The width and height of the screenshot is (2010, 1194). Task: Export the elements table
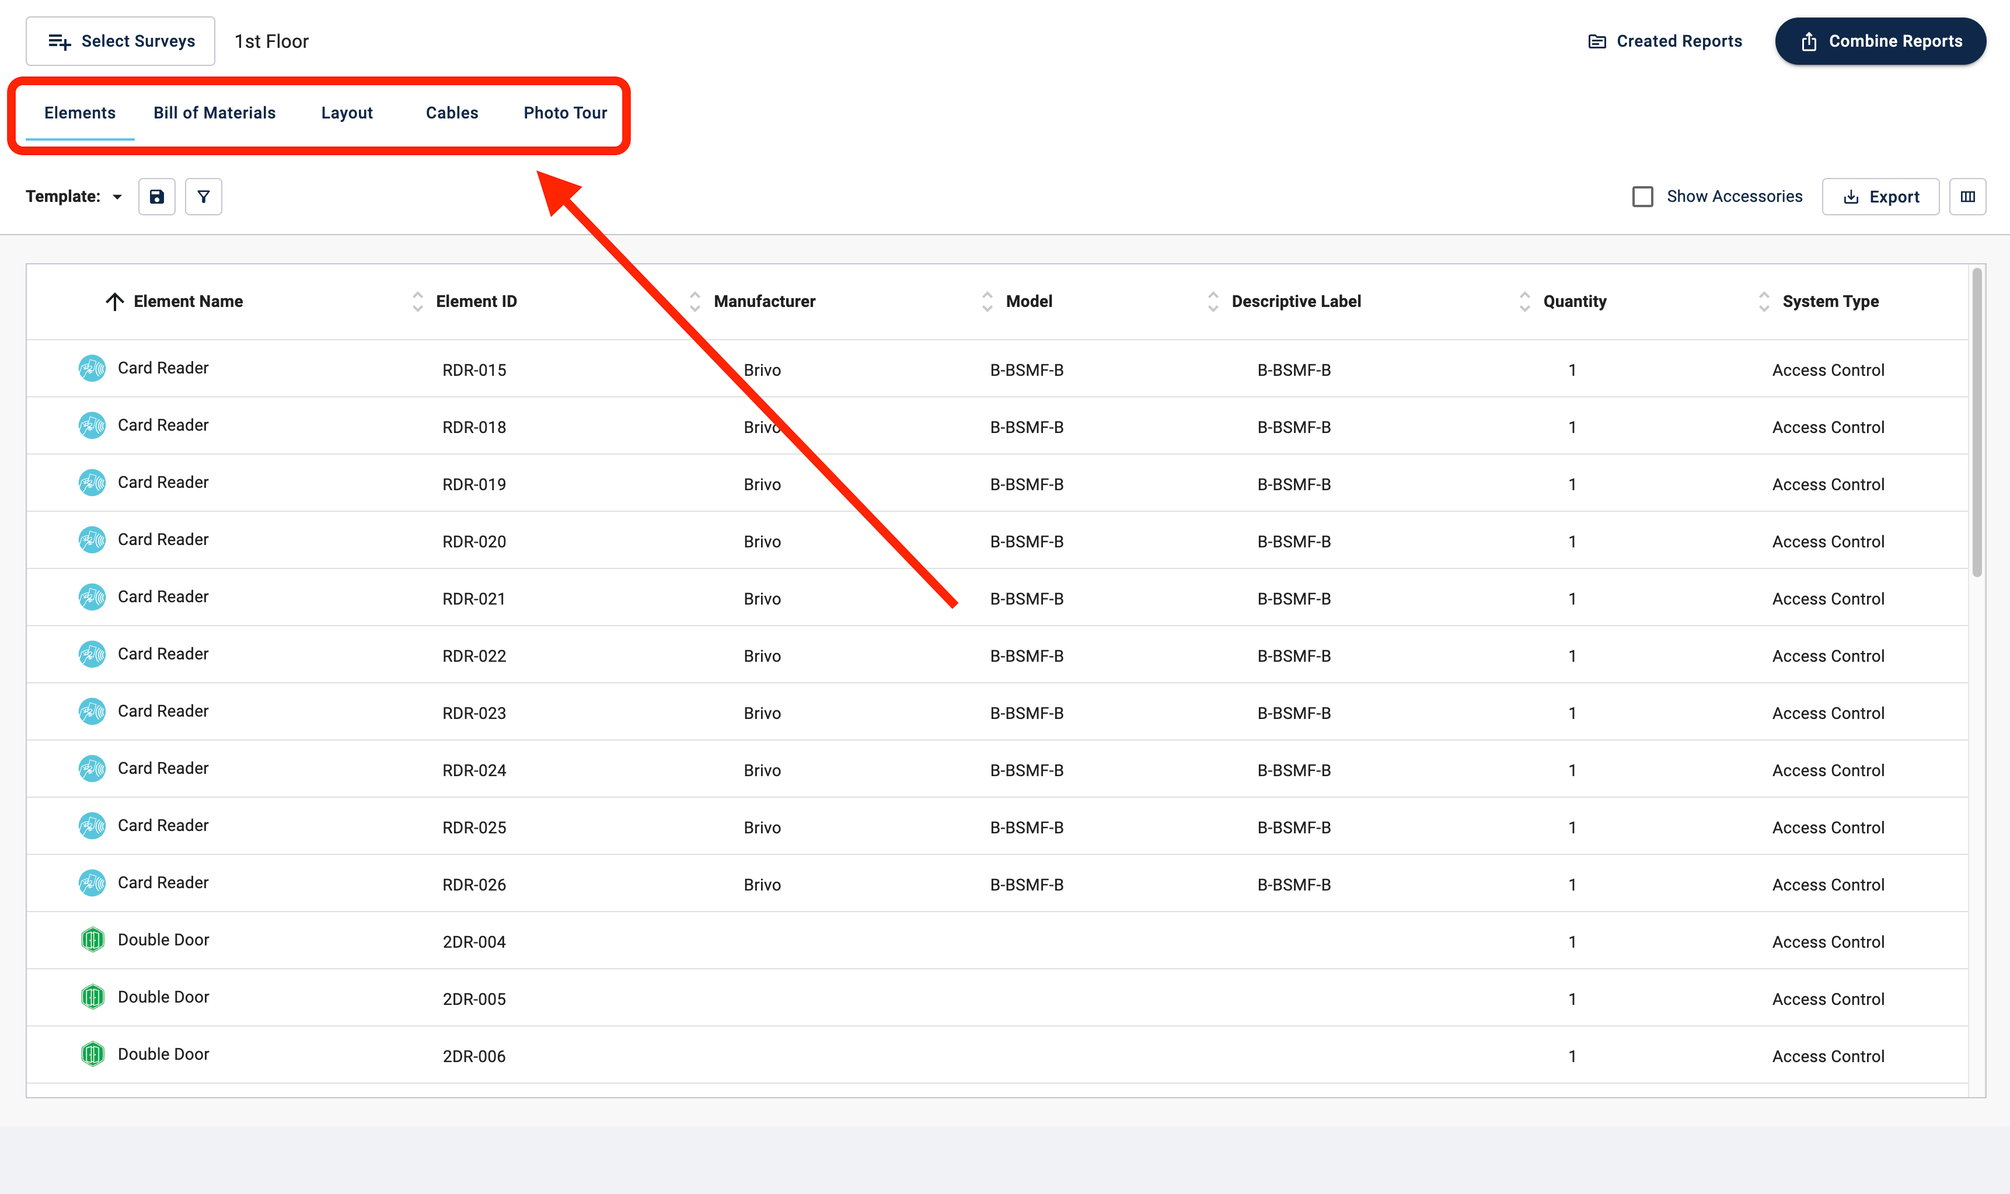[x=1880, y=197]
